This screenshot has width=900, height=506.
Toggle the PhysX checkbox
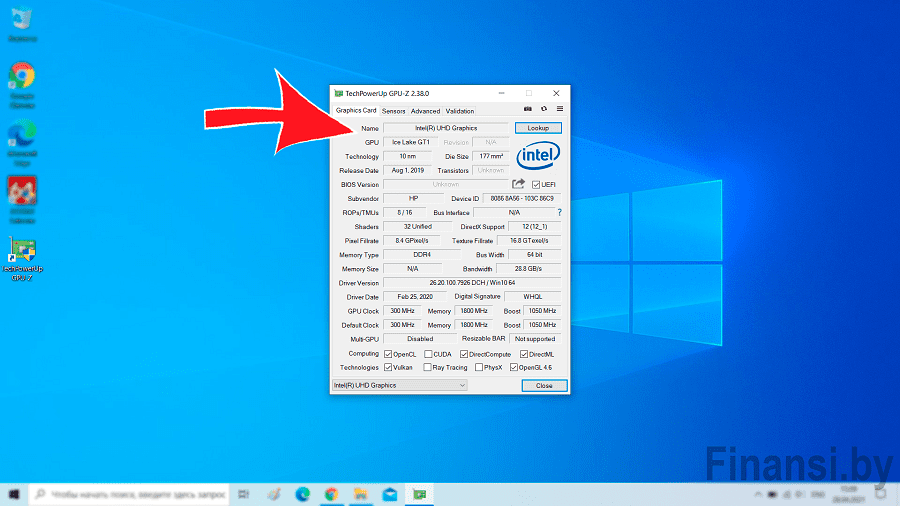click(479, 367)
